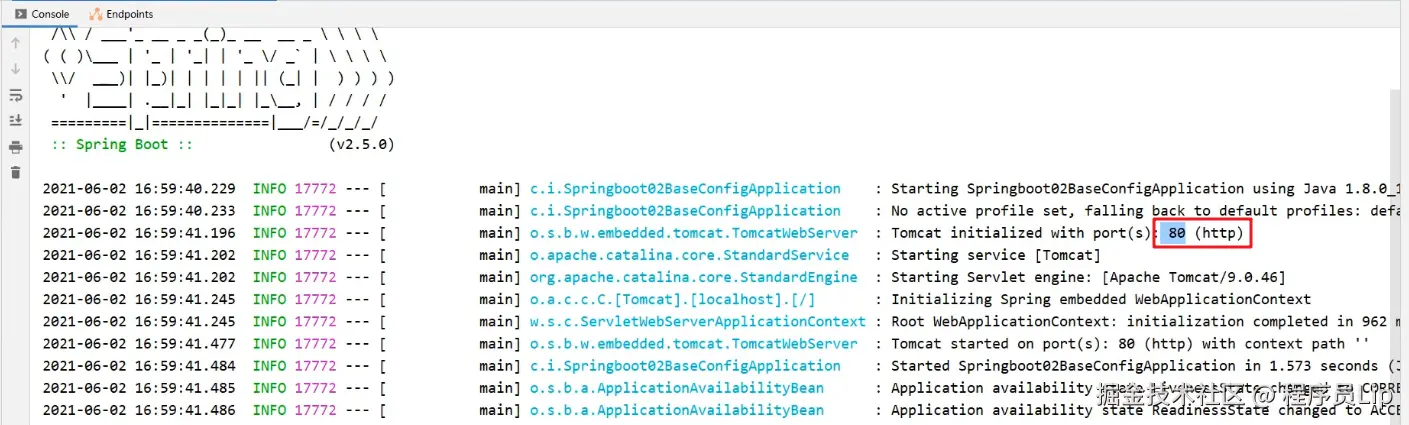1409x425 pixels.
Task: Click 'Initializing Spring embedded WebApplicationContext' message
Action: tap(1100, 299)
